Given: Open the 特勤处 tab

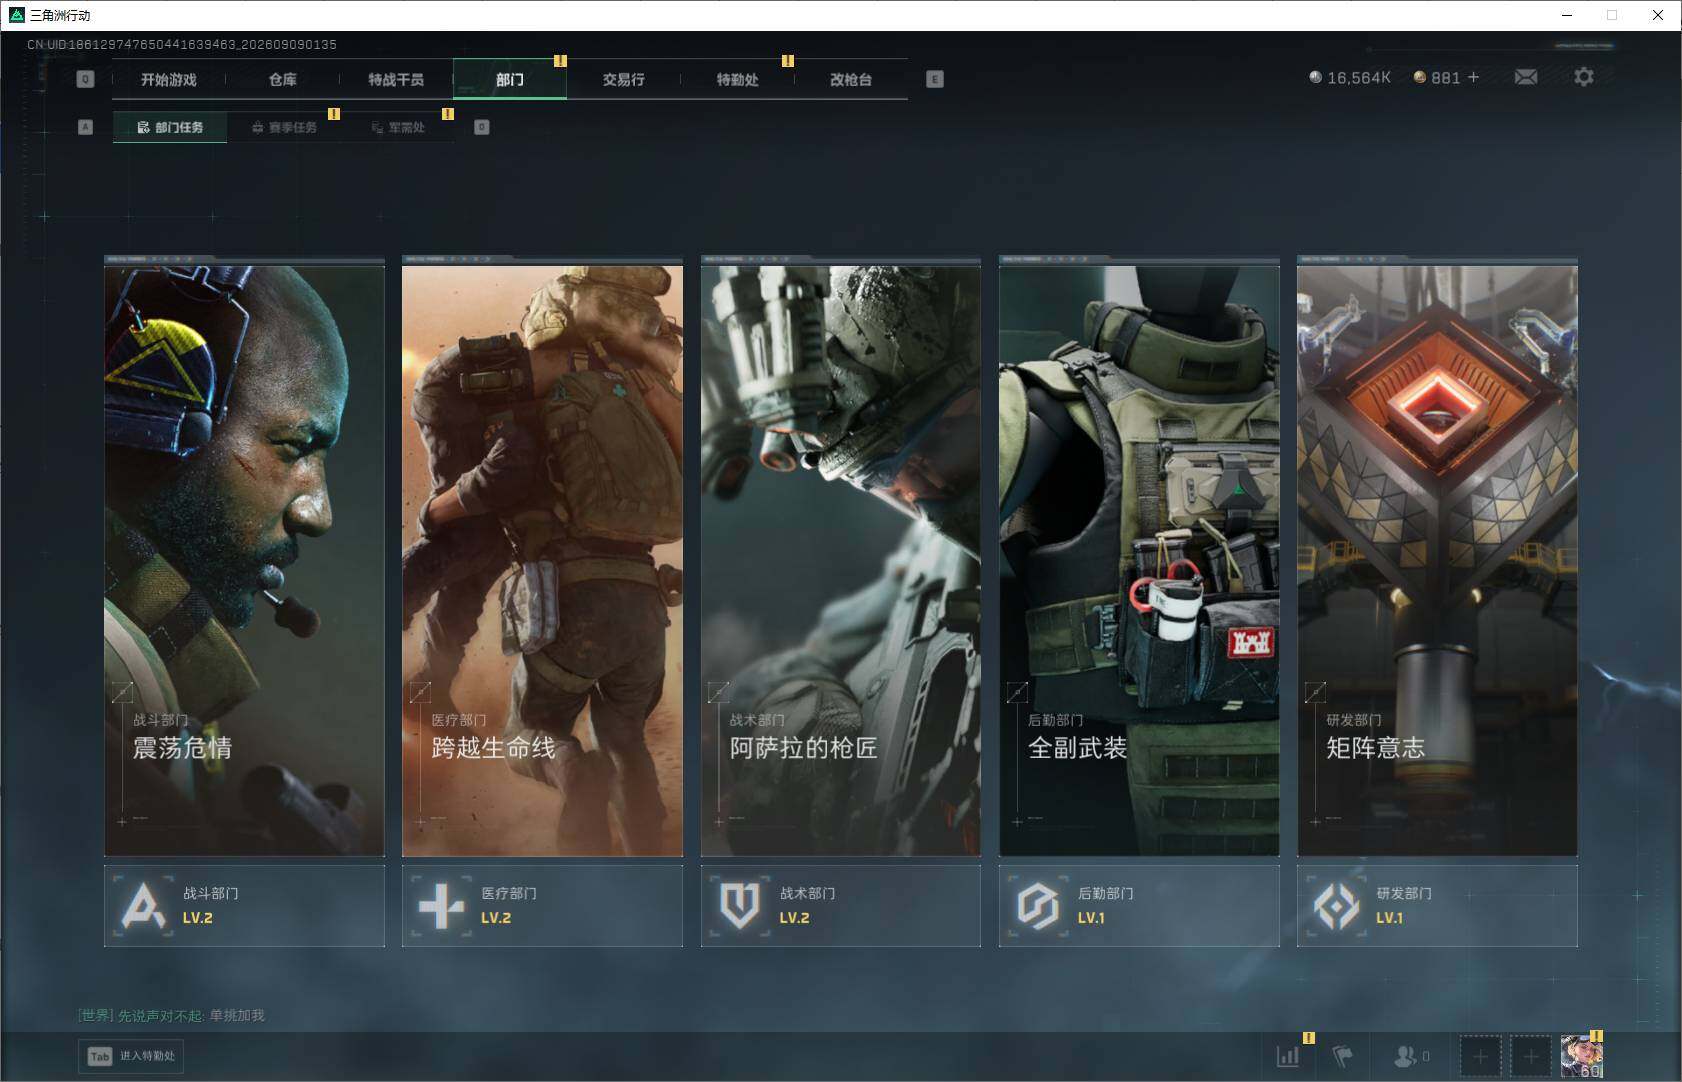Looking at the screenshot, I should point(737,80).
